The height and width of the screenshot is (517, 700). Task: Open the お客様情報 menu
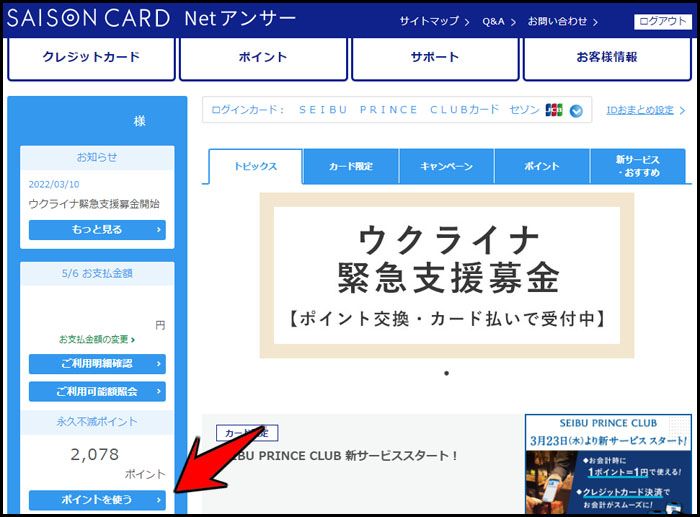click(607, 58)
